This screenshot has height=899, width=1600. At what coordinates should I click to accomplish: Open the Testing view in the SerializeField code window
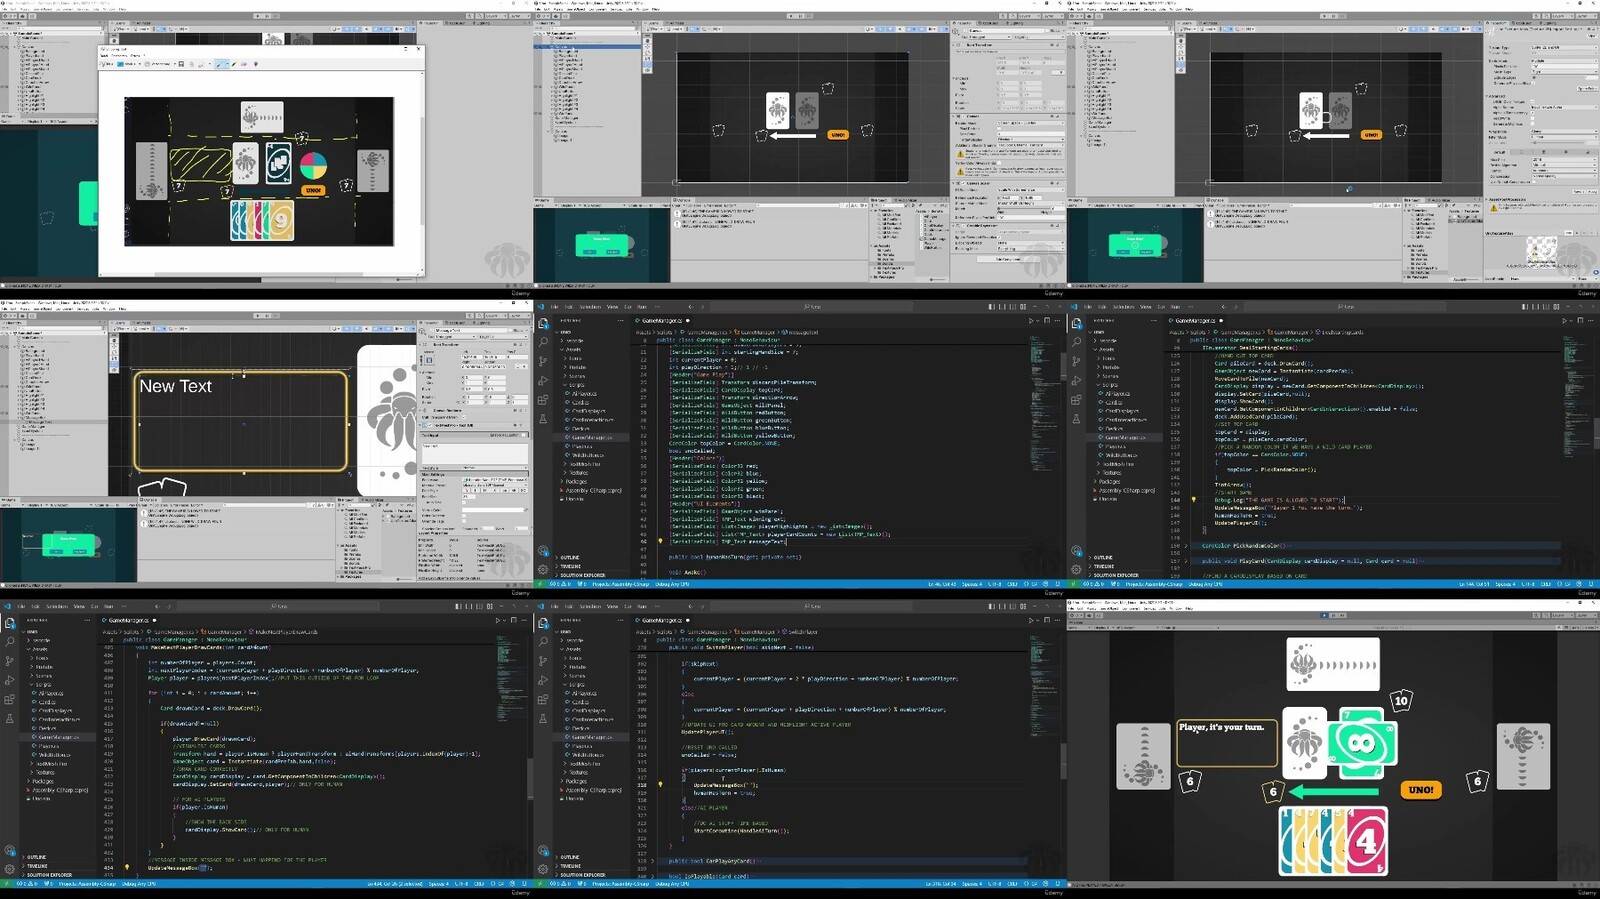coord(543,418)
